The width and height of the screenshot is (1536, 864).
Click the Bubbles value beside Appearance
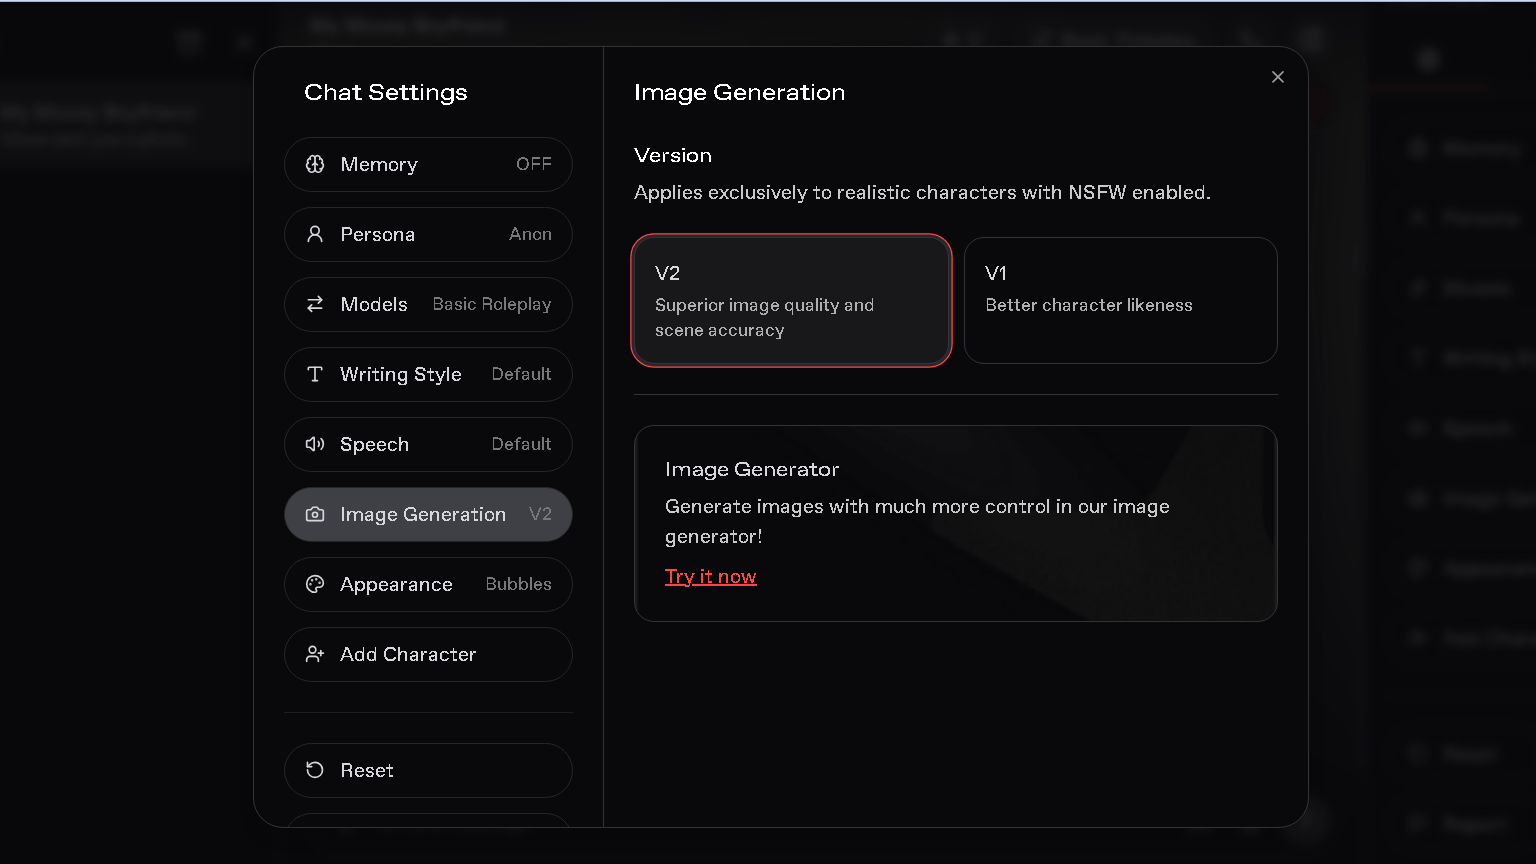click(518, 584)
